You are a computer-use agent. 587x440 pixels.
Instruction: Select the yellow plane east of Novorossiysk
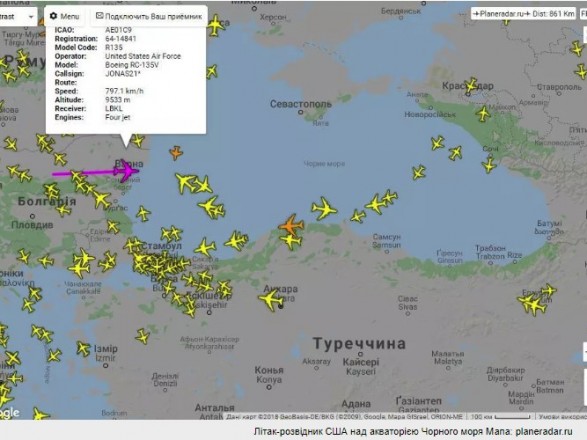click(x=483, y=113)
